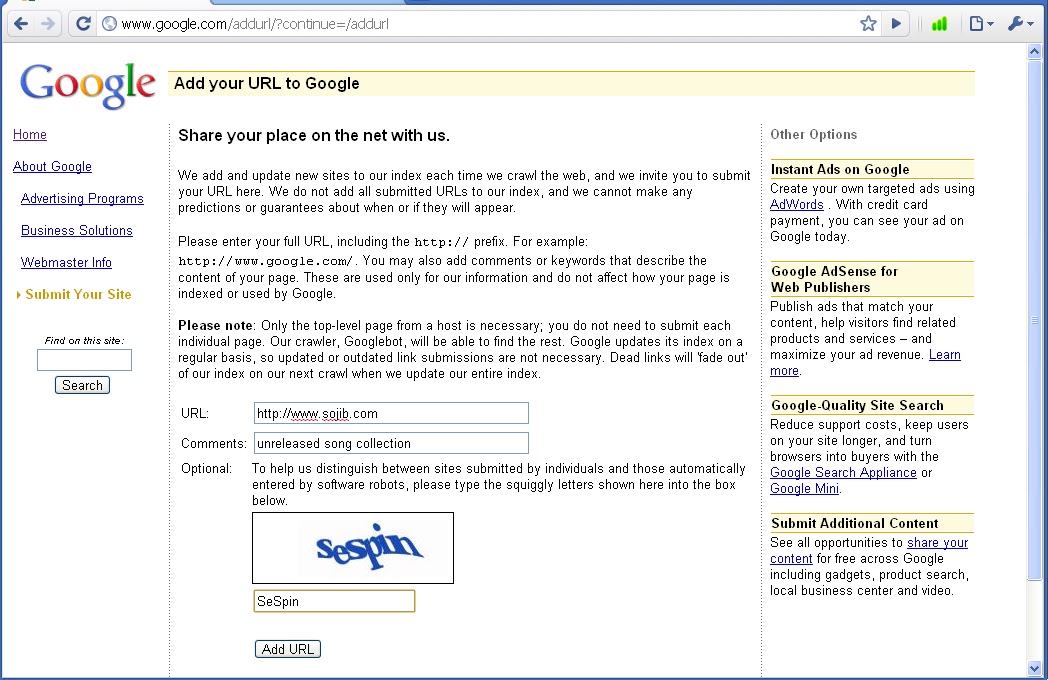Click the Find on this site search box
The height and width of the screenshot is (680, 1048).
(x=84, y=360)
